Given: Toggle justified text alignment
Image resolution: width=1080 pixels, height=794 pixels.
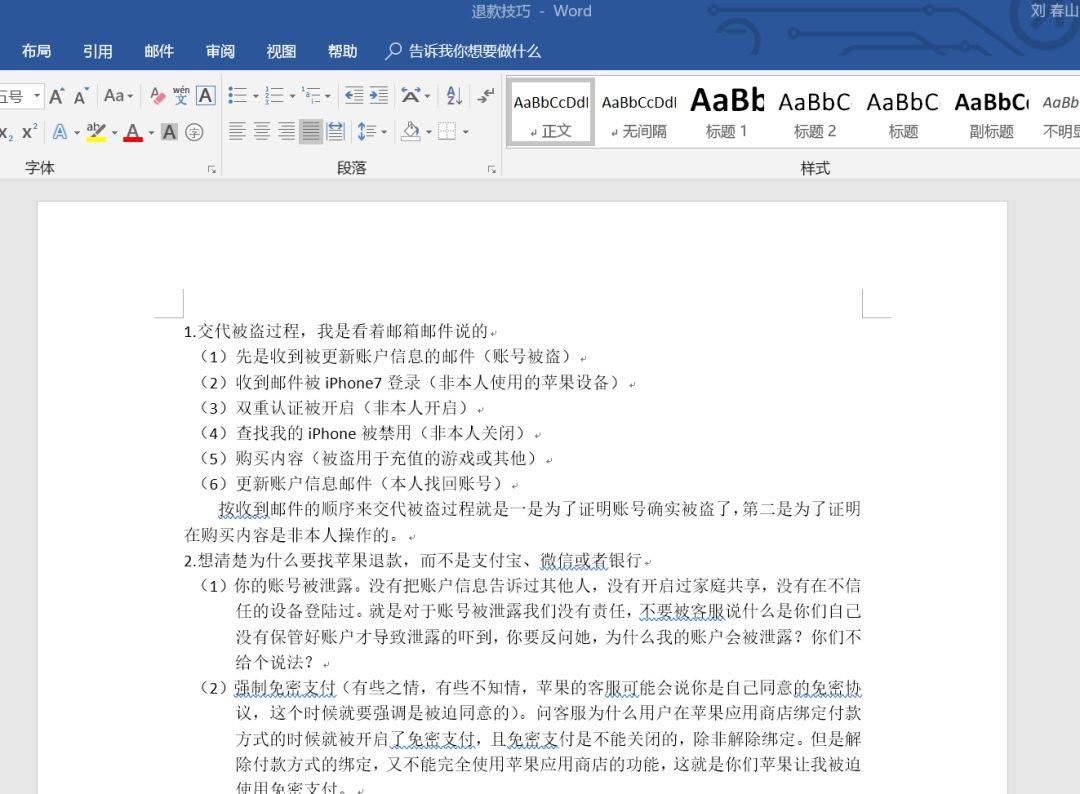Looking at the screenshot, I should coord(311,132).
